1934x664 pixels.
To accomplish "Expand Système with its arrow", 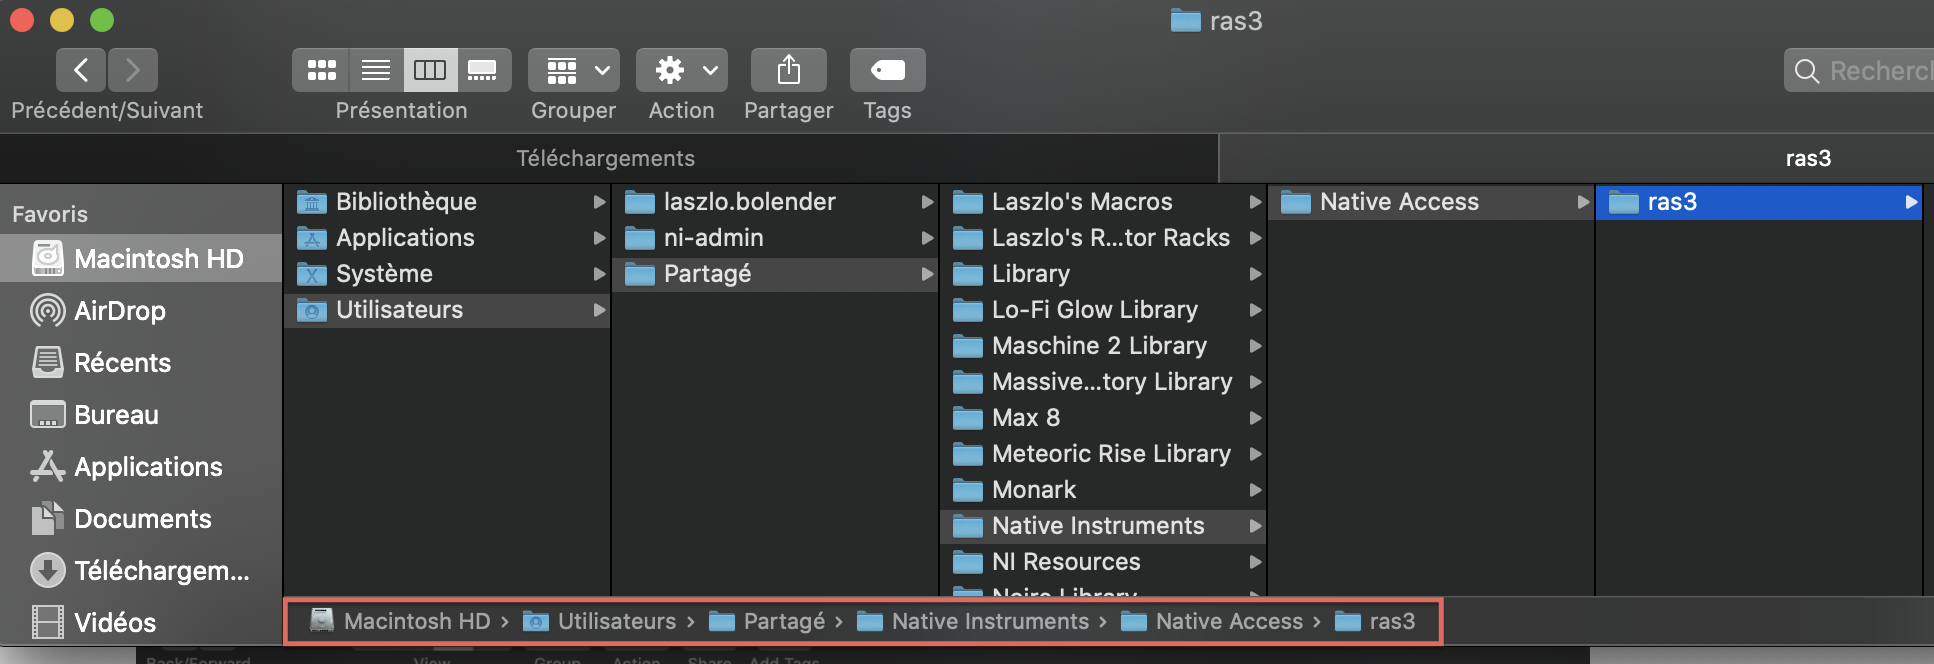I will tap(599, 274).
